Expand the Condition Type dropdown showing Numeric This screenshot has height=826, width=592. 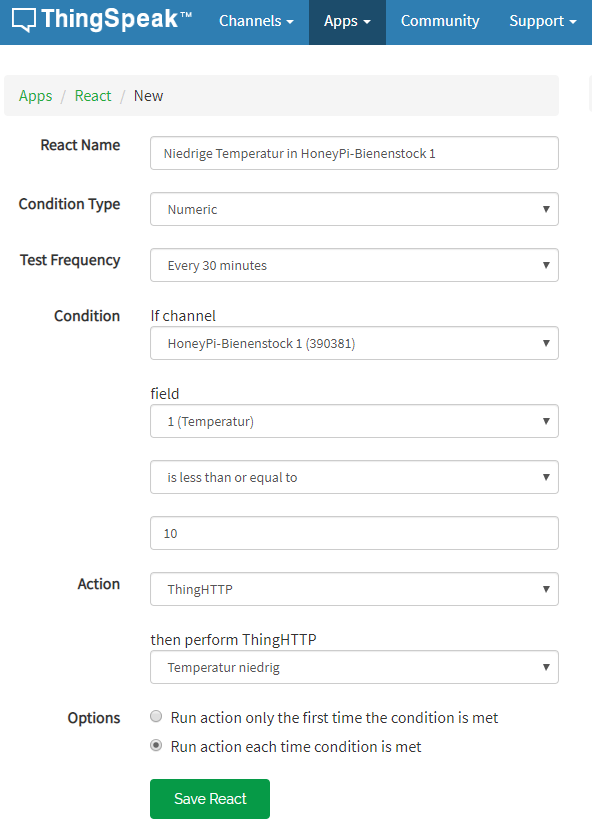(x=354, y=209)
